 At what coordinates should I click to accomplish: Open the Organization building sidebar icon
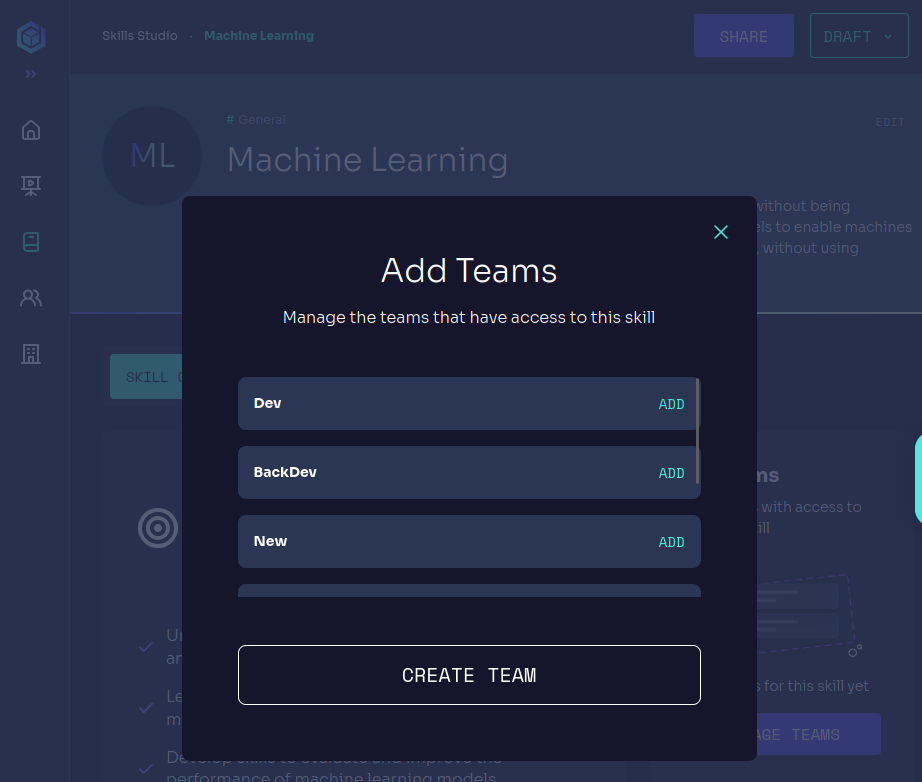31,354
